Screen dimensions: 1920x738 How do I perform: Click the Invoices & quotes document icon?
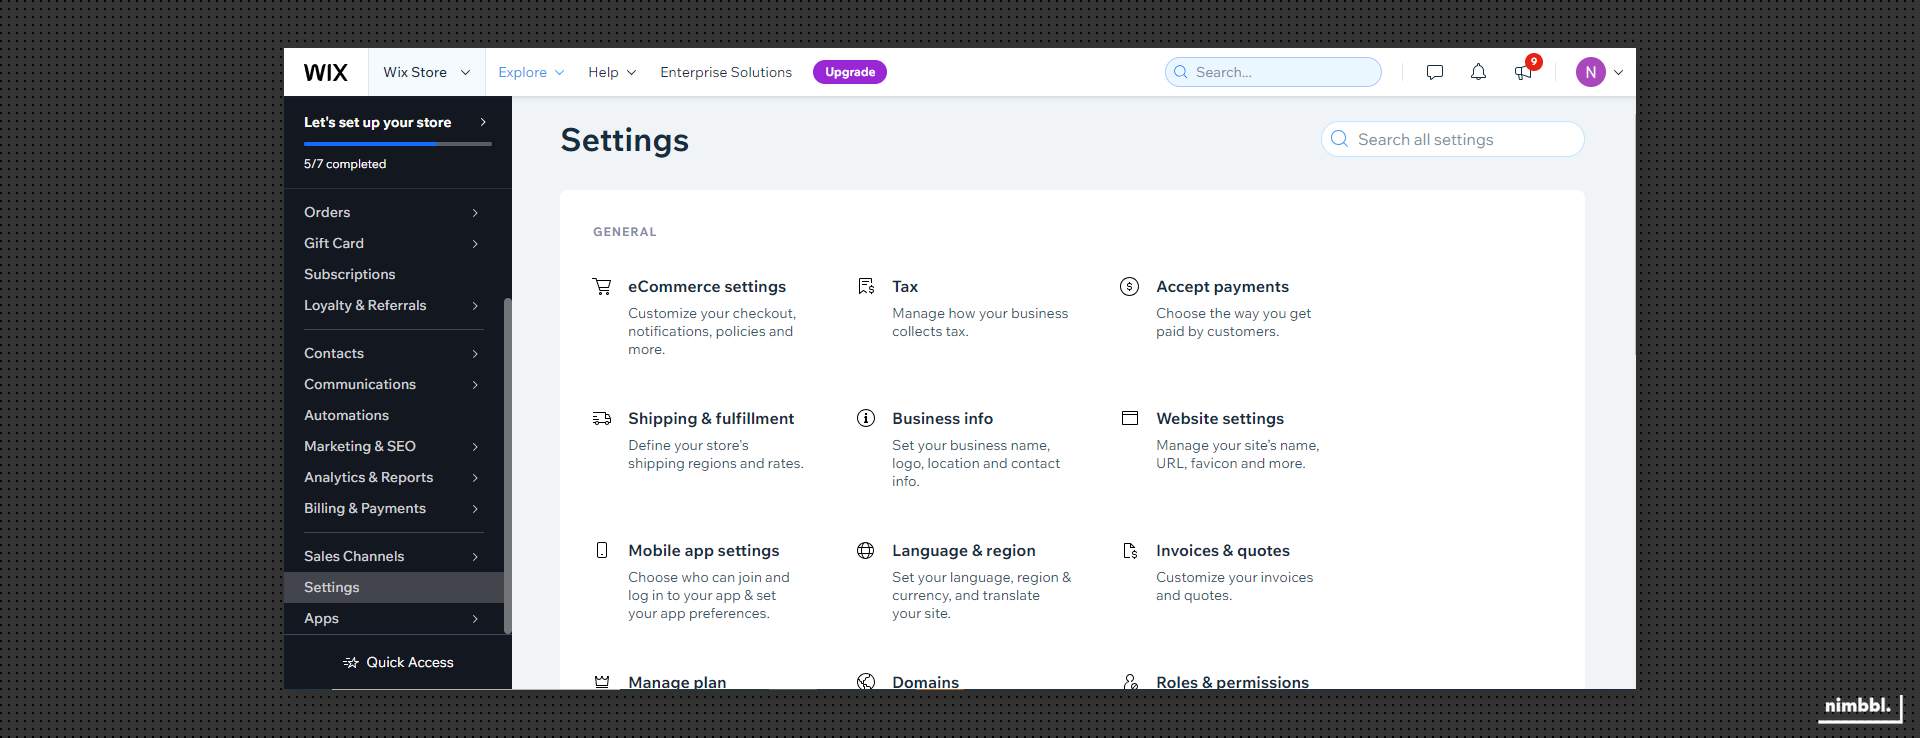(x=1130, y=550)
